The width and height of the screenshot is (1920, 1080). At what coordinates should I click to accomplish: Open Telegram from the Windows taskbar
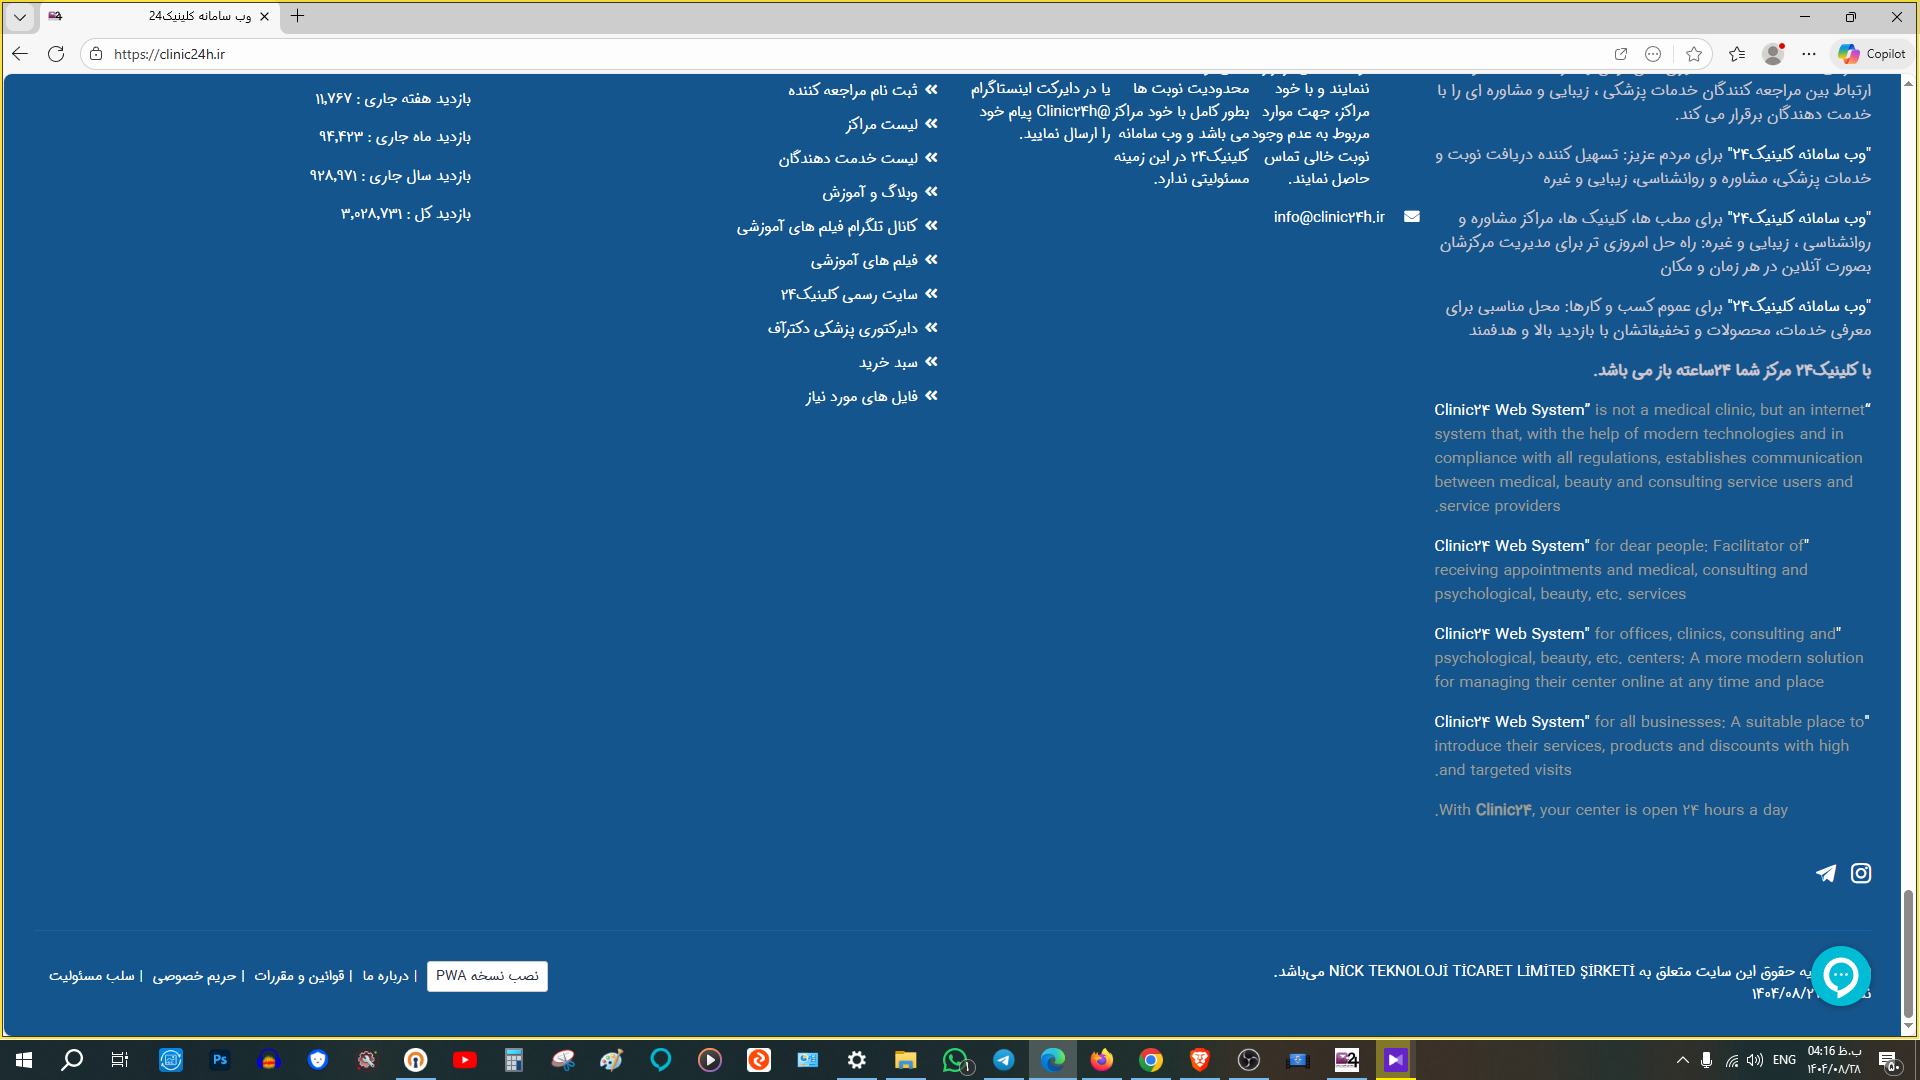pos(1003,1060)
